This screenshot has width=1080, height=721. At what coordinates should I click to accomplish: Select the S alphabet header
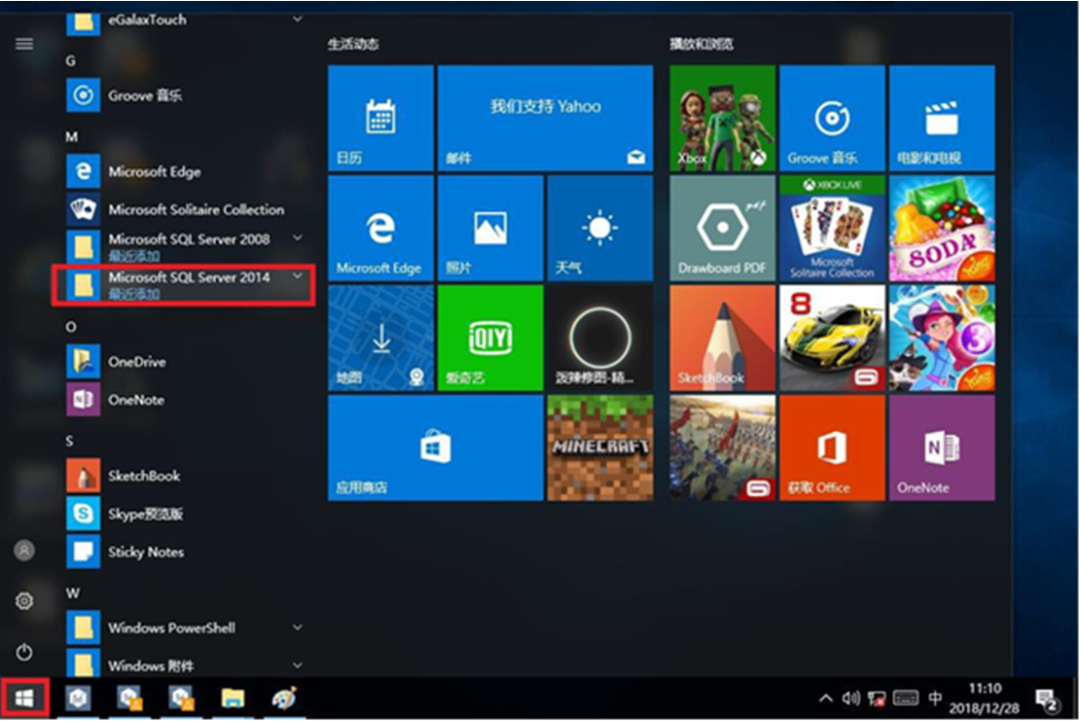pos(70,441)
